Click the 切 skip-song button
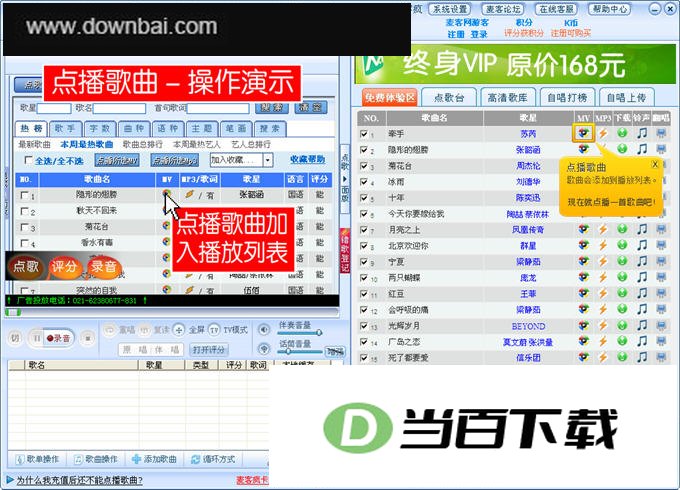Screen dimensions: 680x490 tap(15, 338)
